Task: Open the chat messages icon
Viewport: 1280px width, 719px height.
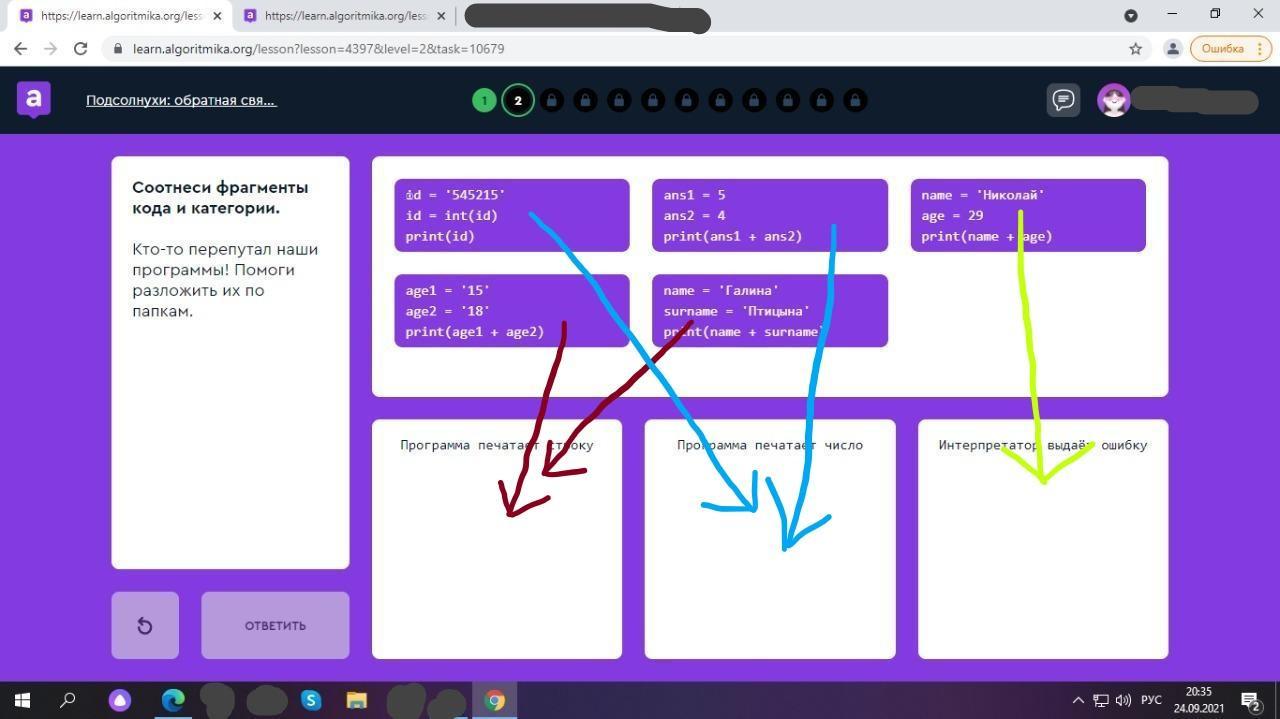Action: tap(1063, 100)
